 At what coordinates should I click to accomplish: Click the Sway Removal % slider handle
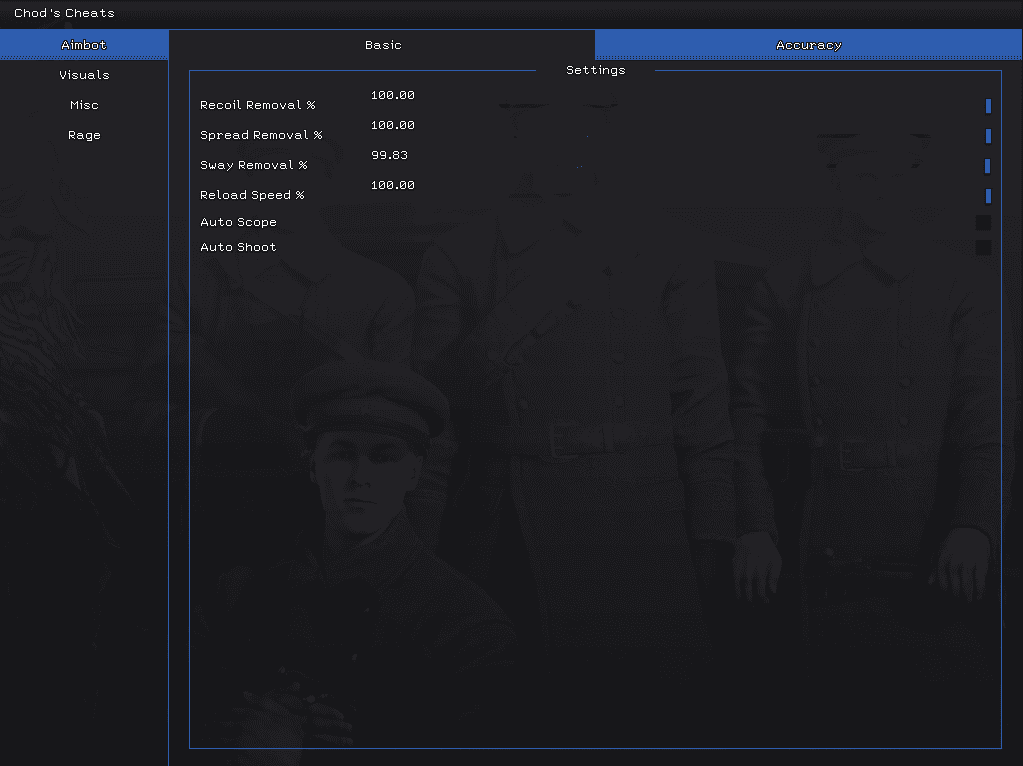point(987,166)
